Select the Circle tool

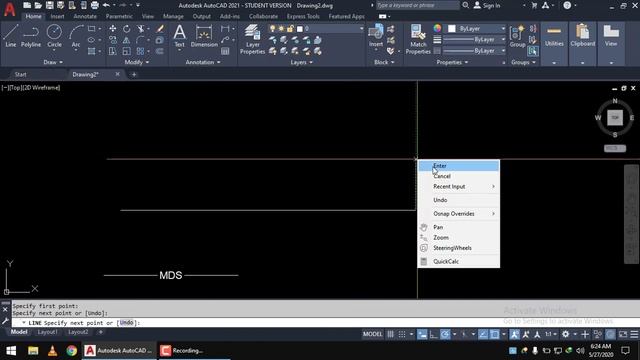tap(54, 36)
